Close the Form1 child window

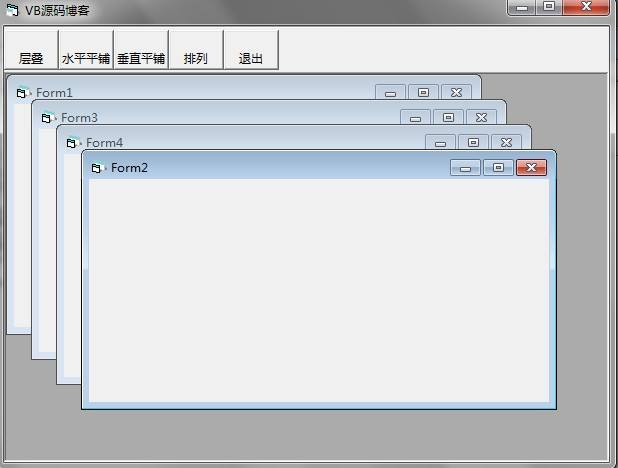(x=456, y=93)
